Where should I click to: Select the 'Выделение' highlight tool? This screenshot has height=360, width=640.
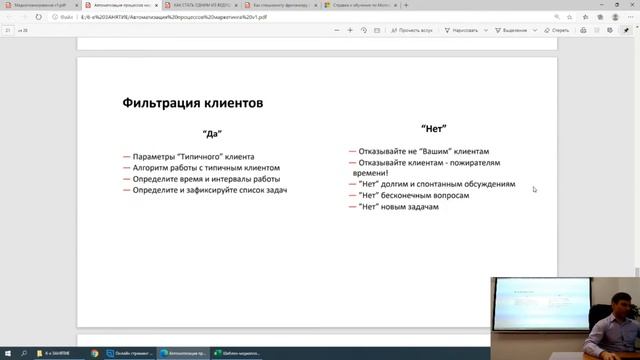pos(511,30)
